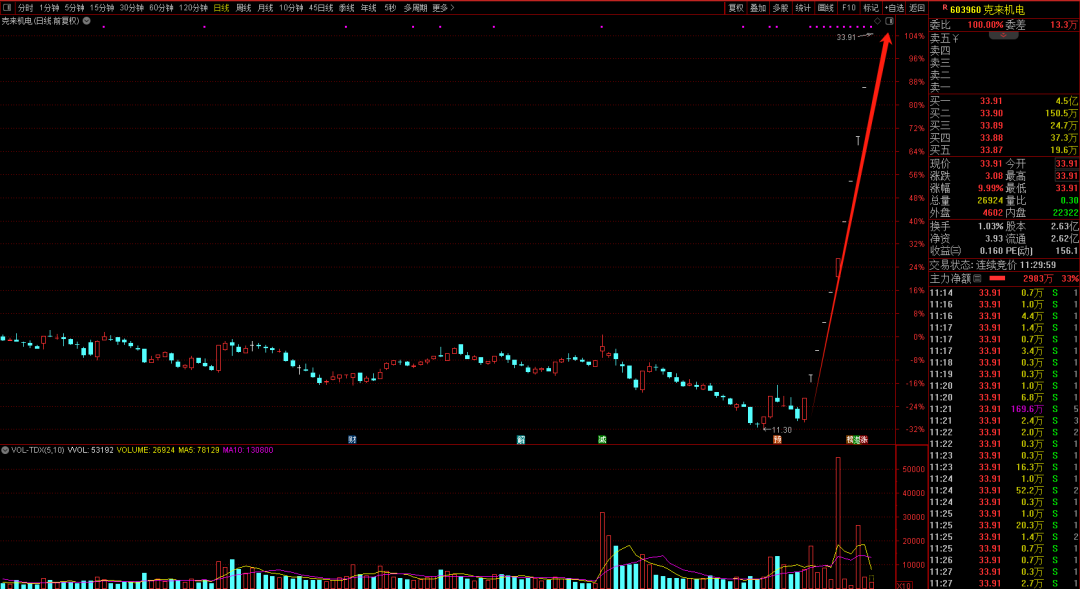
Task: Click the 买二 price 33.90
Action: pyautogui.click(x=991, y=113)
